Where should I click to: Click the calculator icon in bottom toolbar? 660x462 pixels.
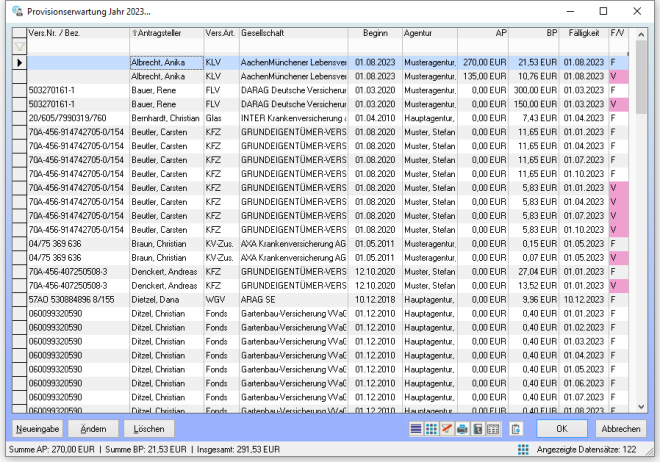[x=478, y=429]
